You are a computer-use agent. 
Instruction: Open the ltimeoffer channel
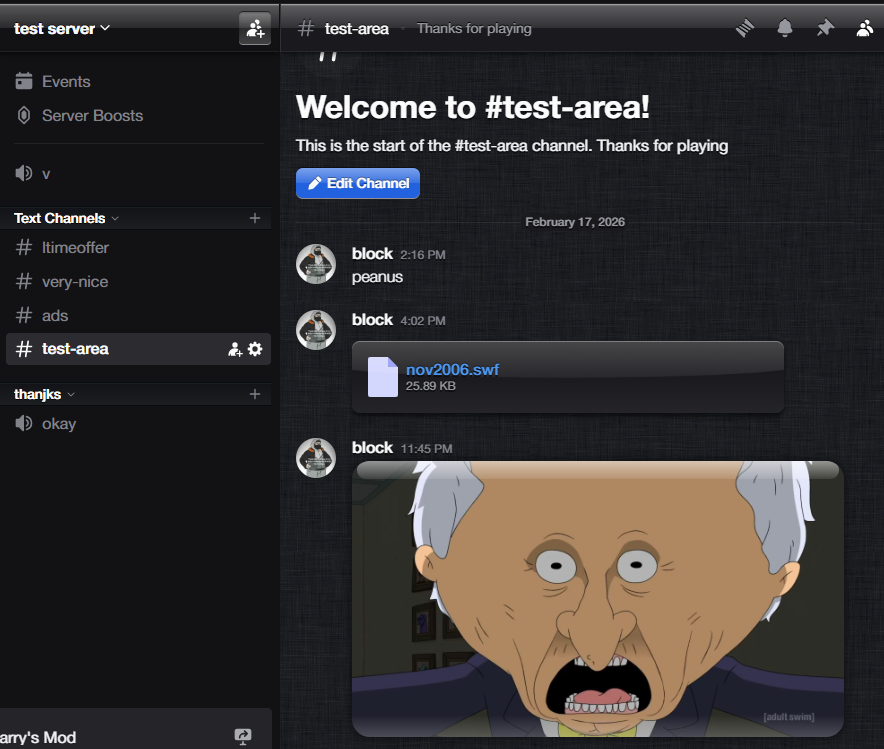[x=138, y=247]
